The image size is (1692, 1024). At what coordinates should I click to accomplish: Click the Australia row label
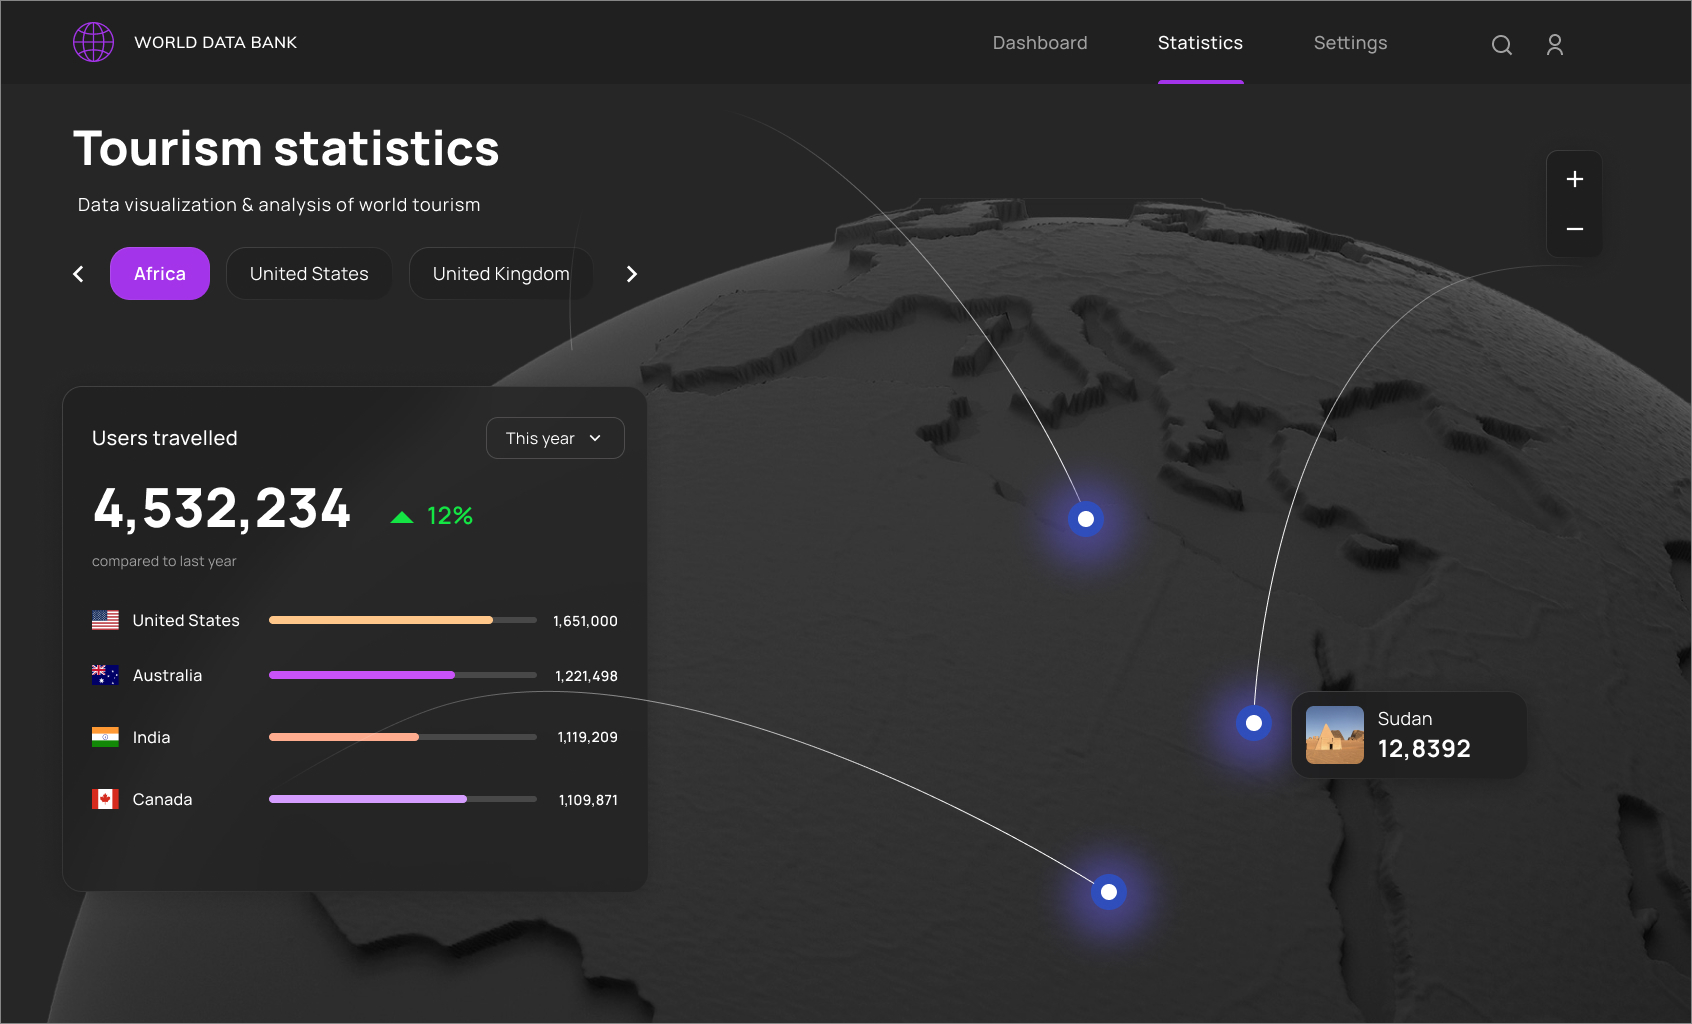pyautogui.click(x=167, y=675)
